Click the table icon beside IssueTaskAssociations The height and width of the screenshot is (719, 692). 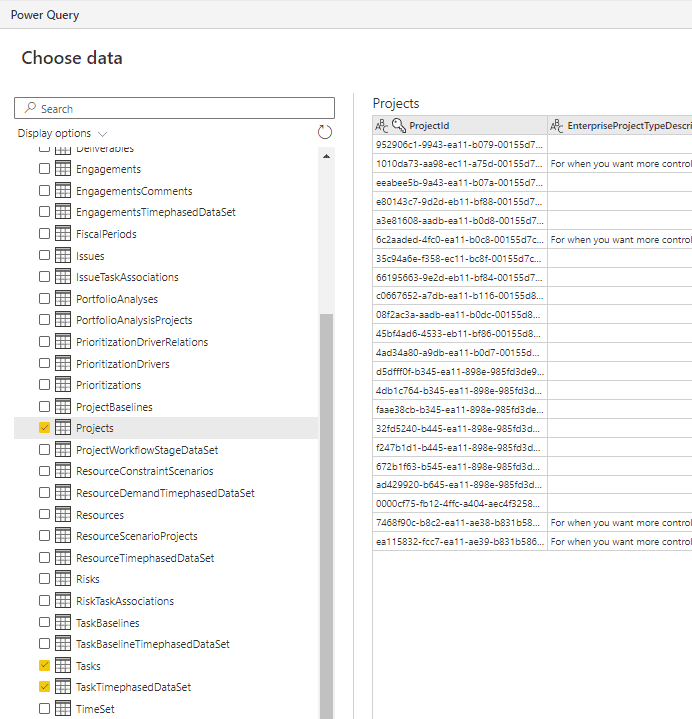click(63, 277)
